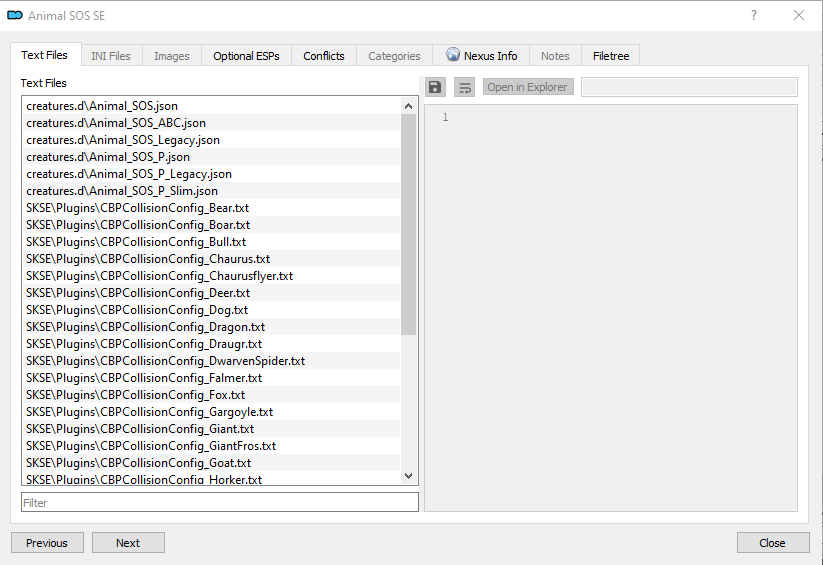Click the Open in Explorer button
This screenshot has width=823, height=565.
[x=527, y=87]
